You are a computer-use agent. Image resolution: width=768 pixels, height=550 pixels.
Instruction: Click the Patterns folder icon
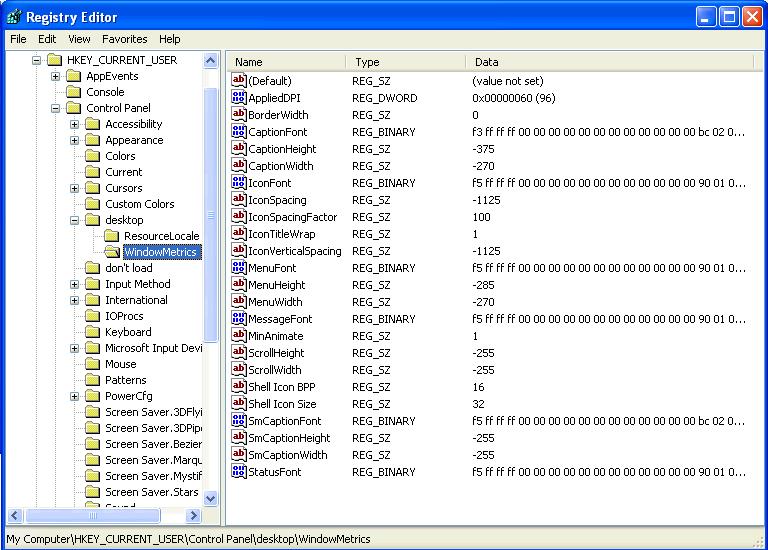click(93, 380)
